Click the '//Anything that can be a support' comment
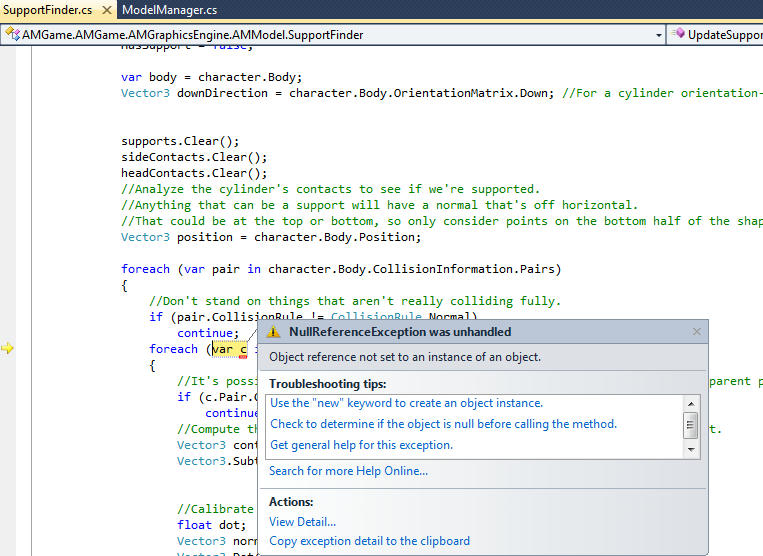This screenshot has height=556, width=763. (379, 205)
